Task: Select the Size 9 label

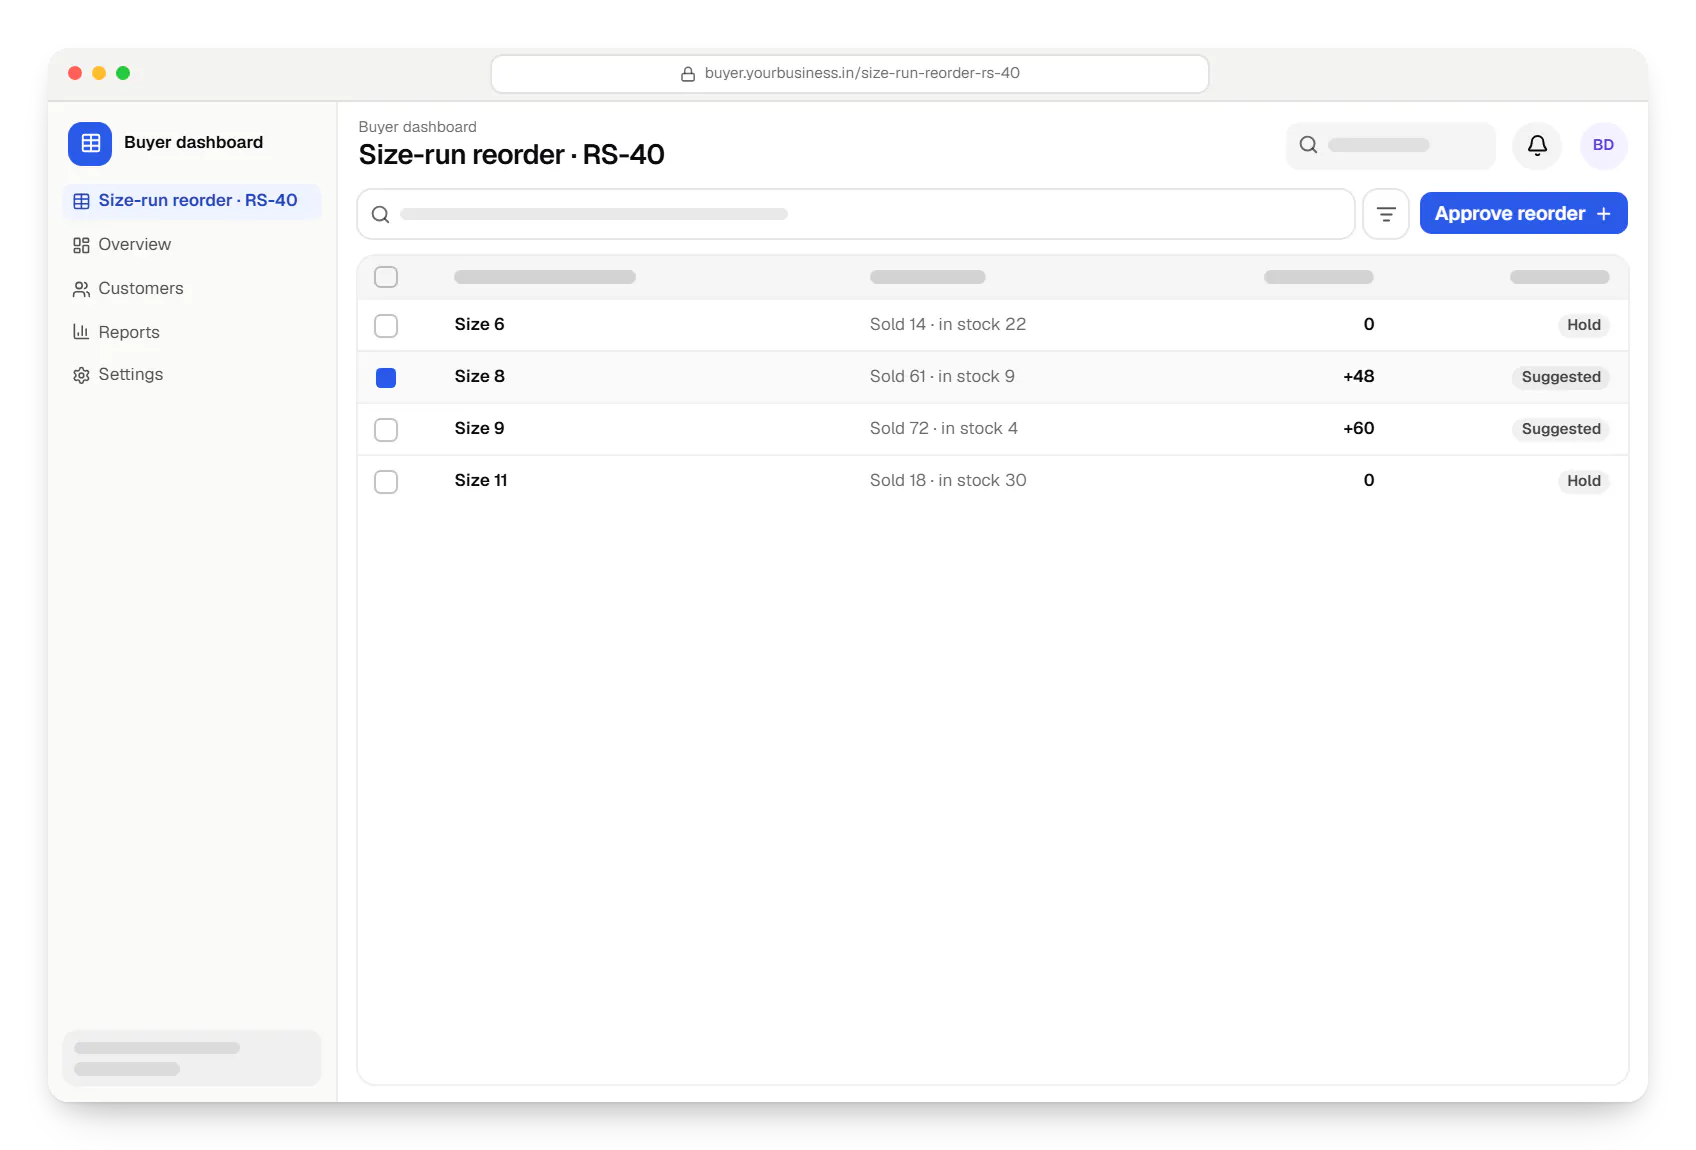Action: click(x=479, y=429)
